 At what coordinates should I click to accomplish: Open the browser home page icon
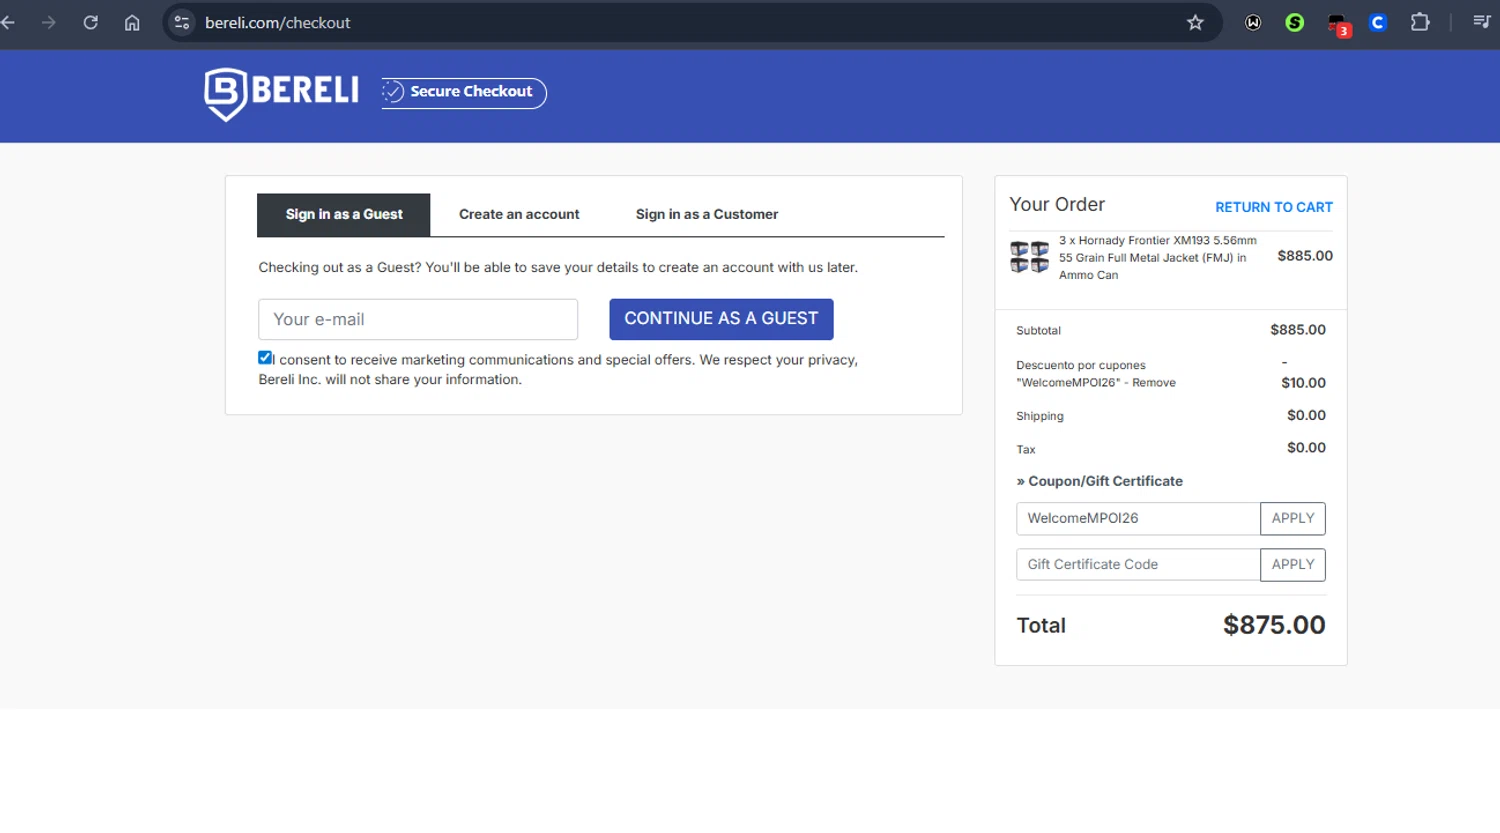(x=132, y=22)
